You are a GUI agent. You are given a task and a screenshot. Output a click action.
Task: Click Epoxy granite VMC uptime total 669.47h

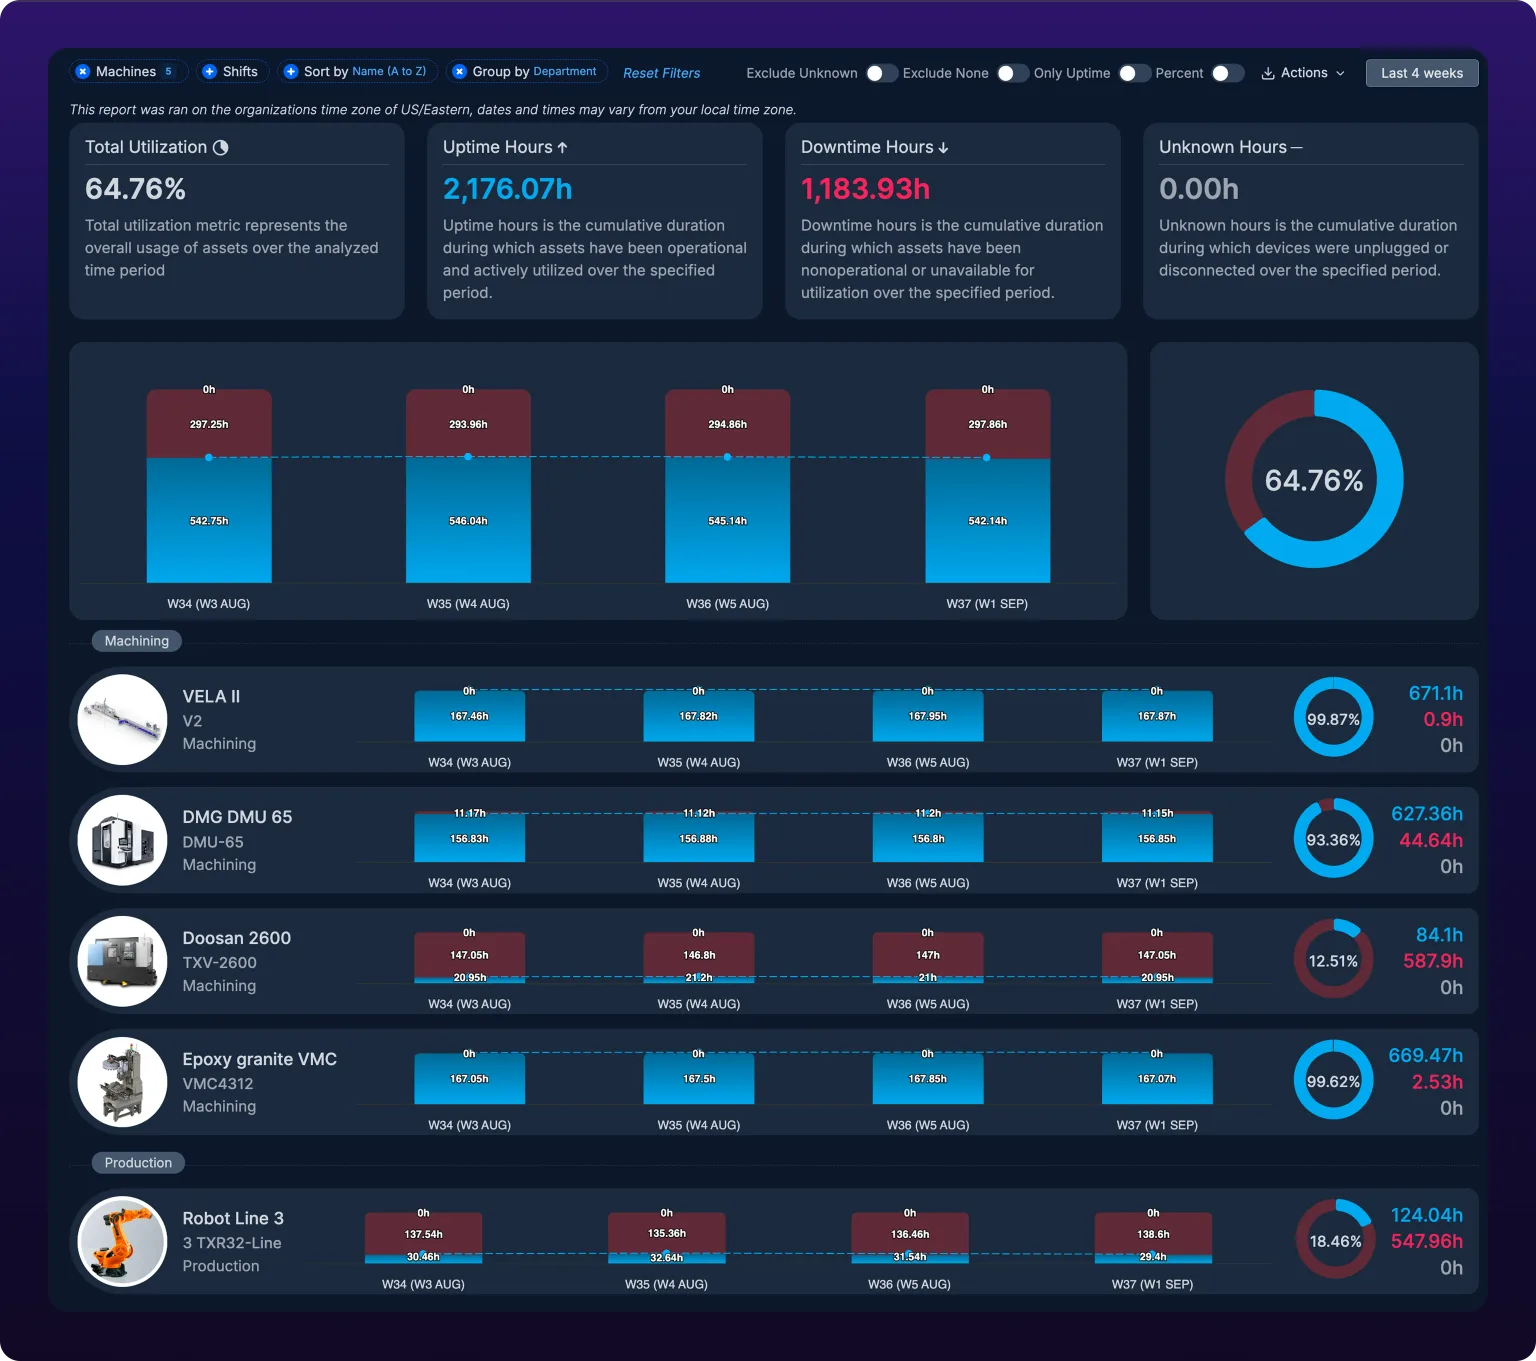[1425, 1056]
